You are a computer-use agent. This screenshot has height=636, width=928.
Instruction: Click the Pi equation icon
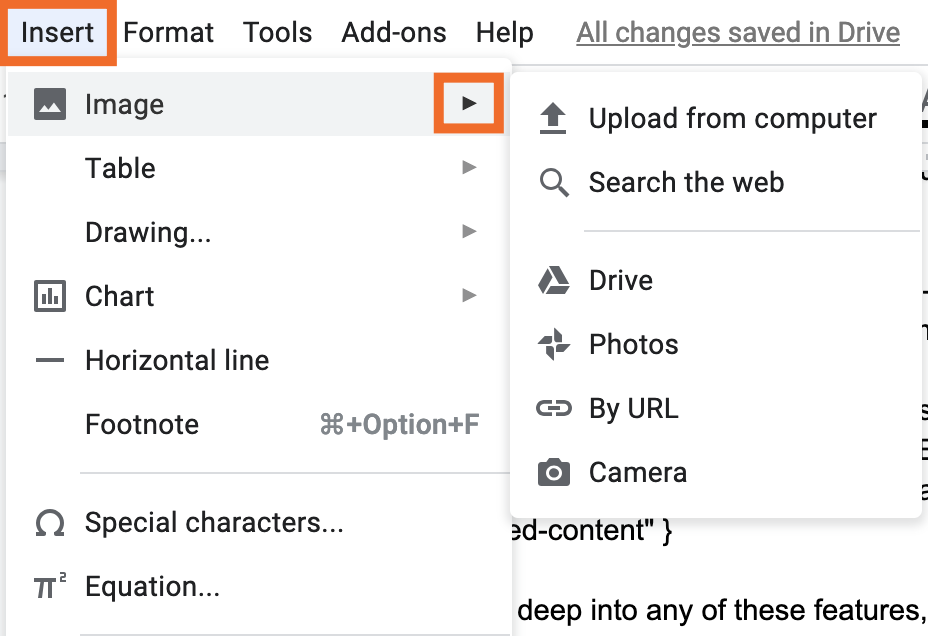coord(50,586)
